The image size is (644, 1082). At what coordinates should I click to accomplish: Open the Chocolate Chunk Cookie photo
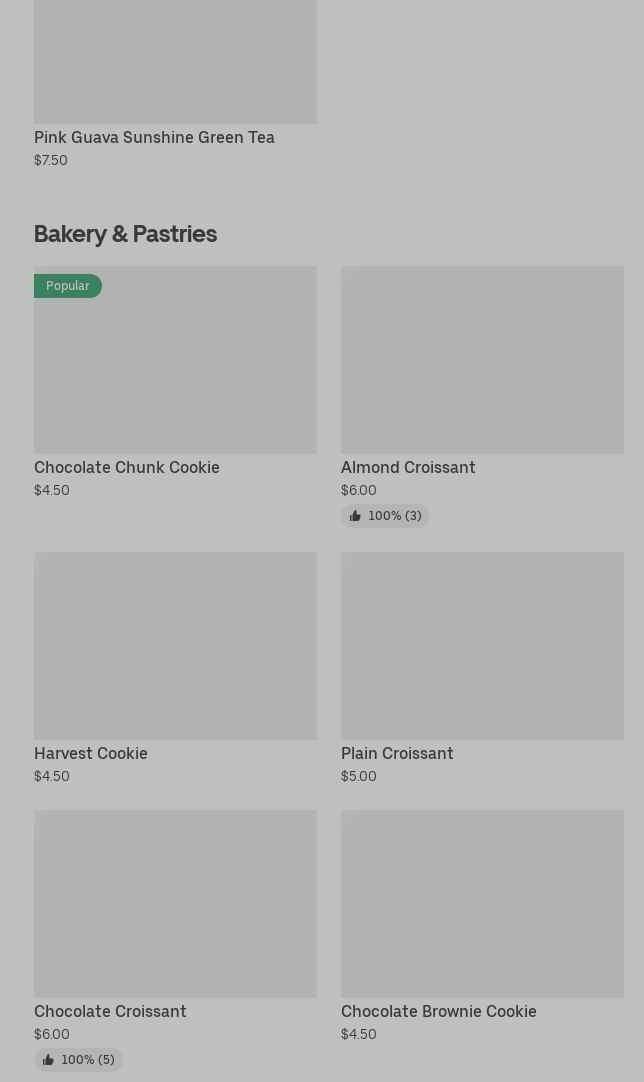click(175, 370)
